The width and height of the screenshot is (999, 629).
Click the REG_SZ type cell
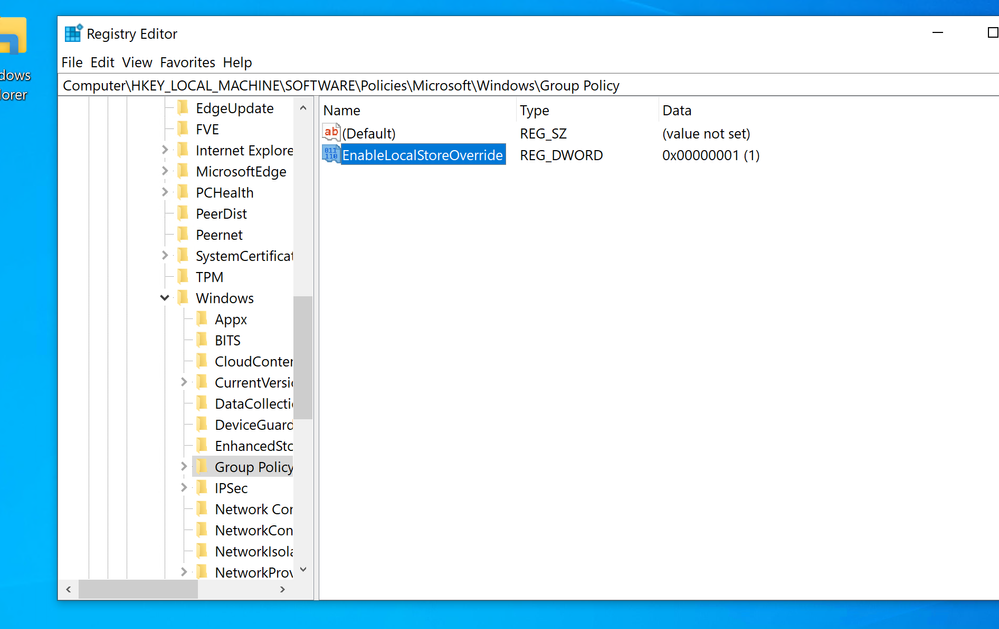click(x=543, y=133)
